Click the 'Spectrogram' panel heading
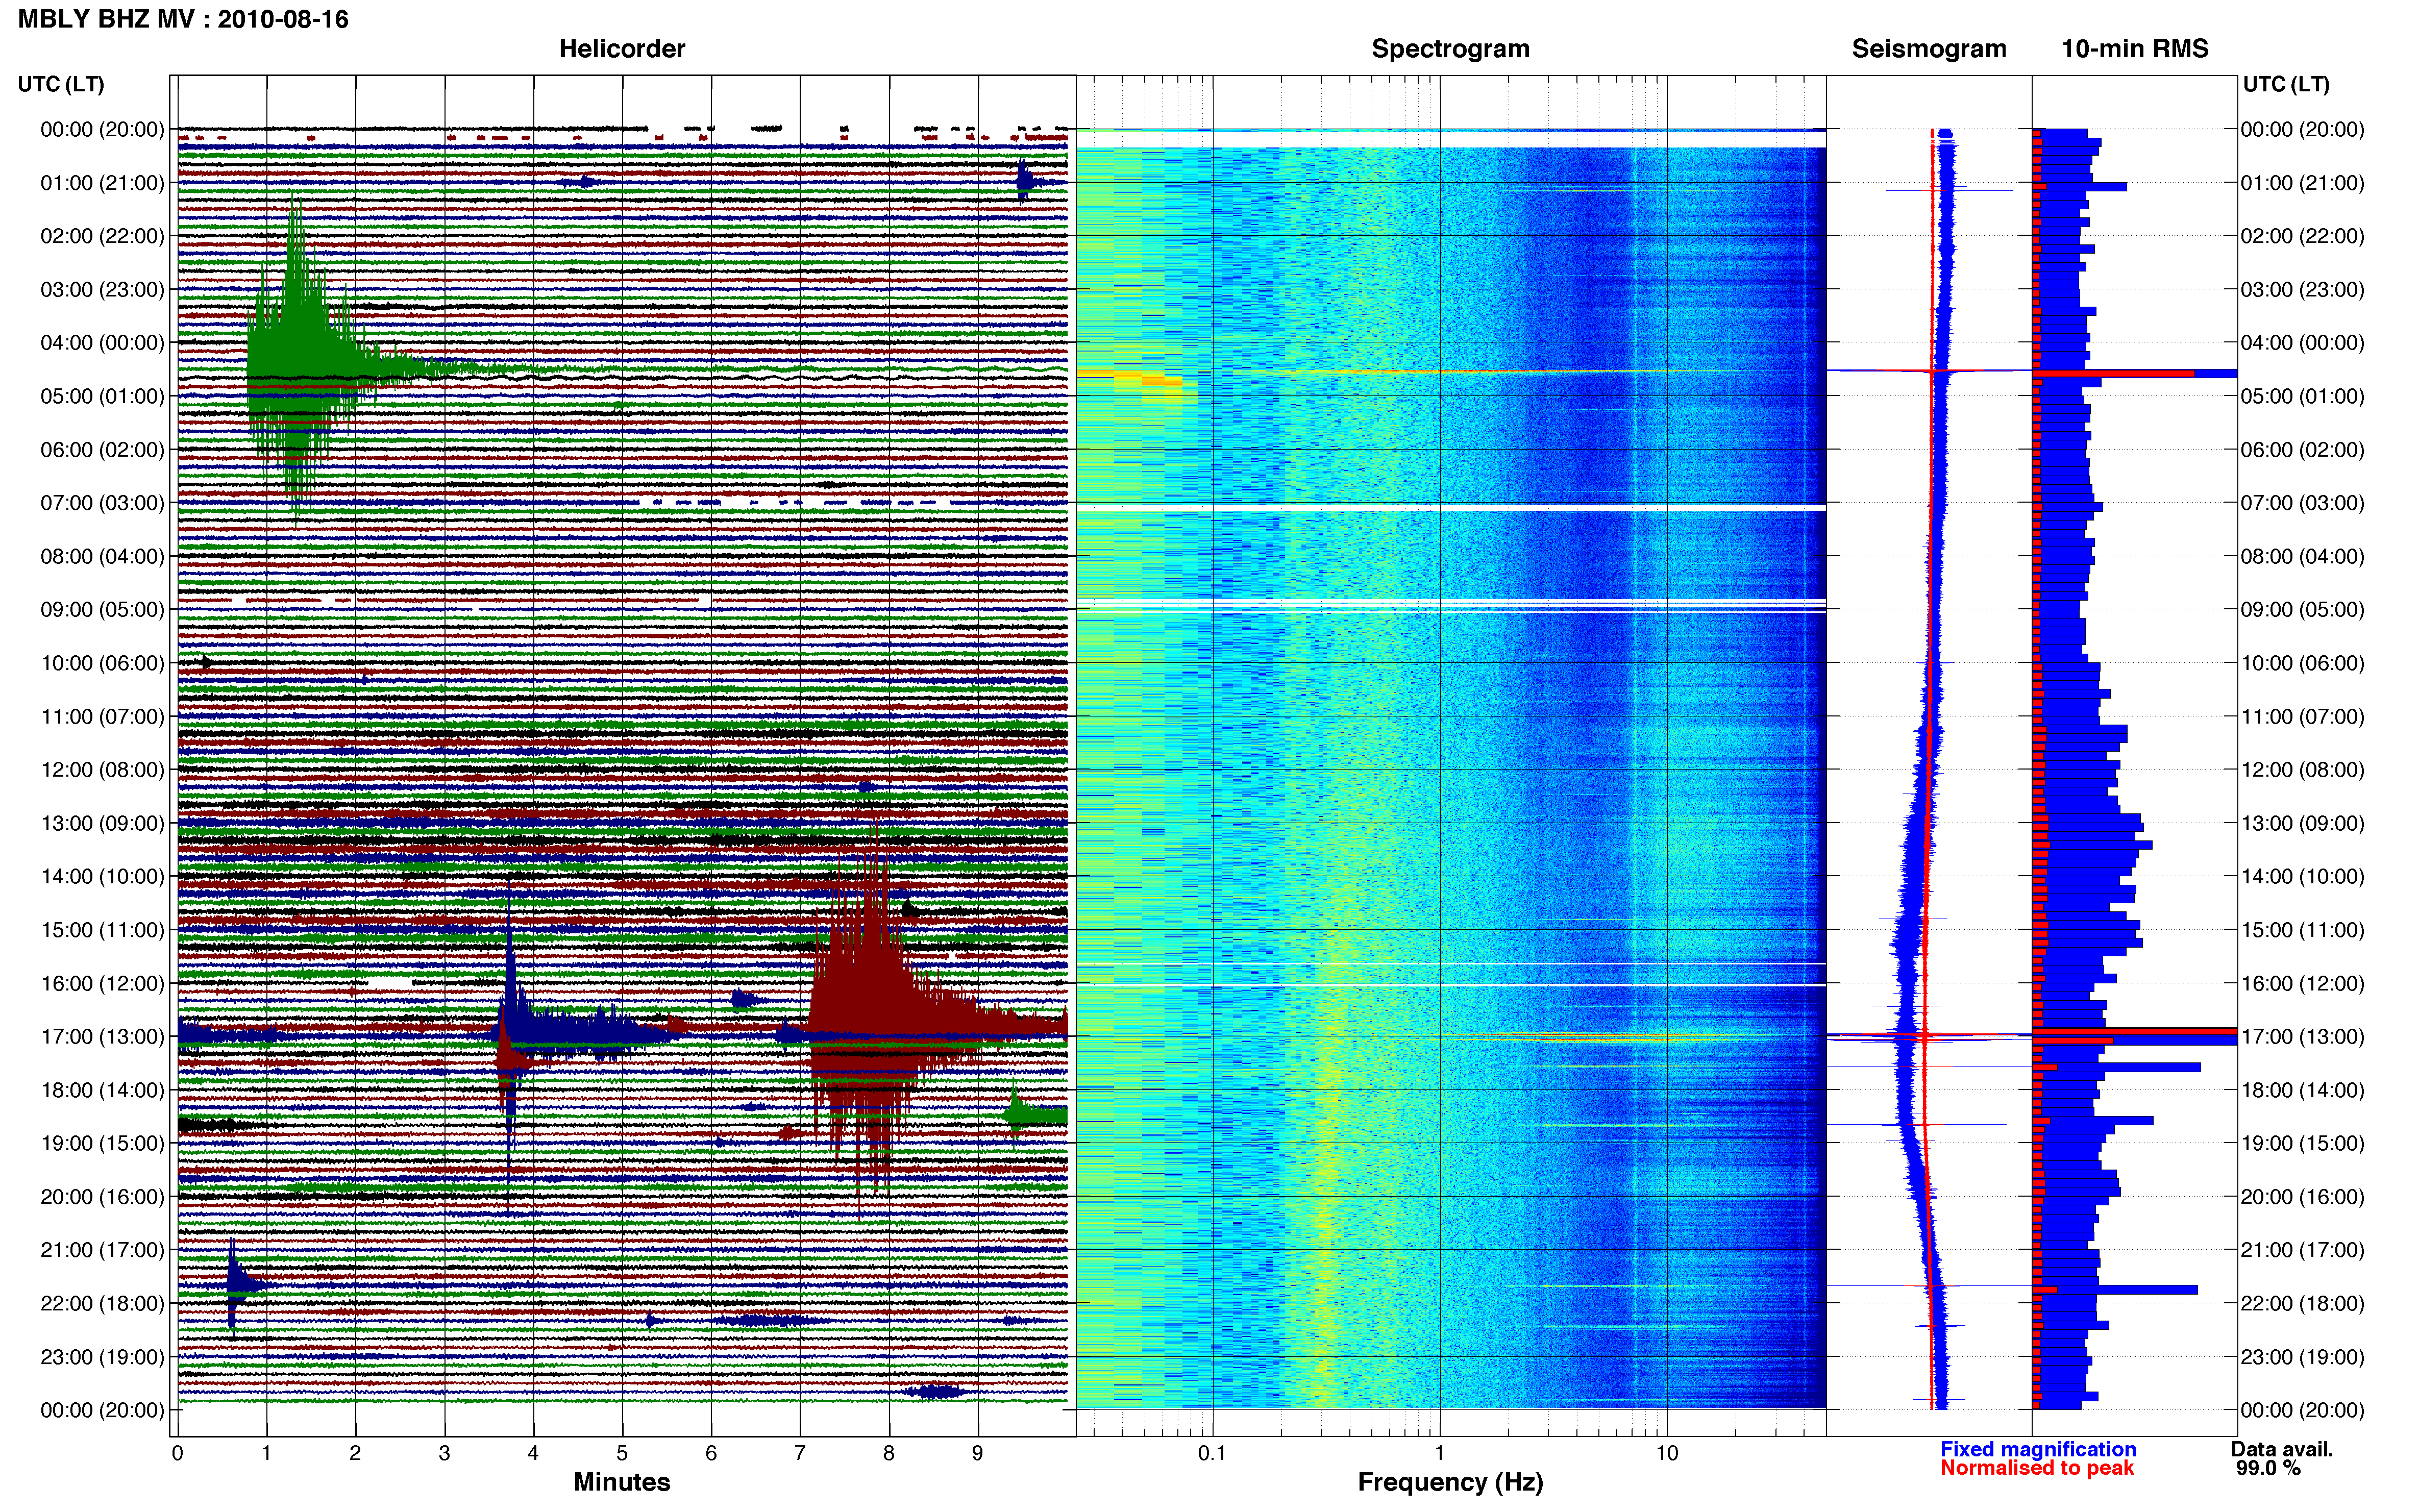Screen dimensions: 2419x1512 point(1450,48)
